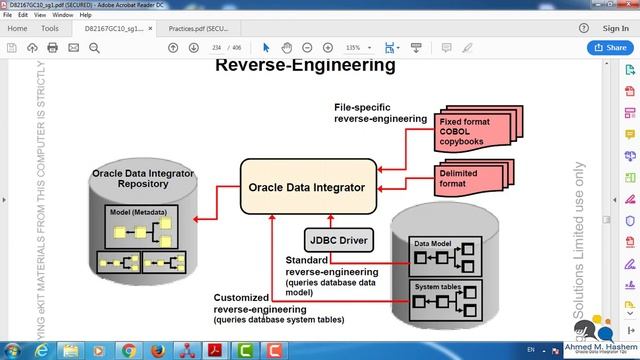The height and width of the screenshot is (360, 640).
Task: Switch to the Tools tab
Action: pyautogui.click(x=50, y=29)
